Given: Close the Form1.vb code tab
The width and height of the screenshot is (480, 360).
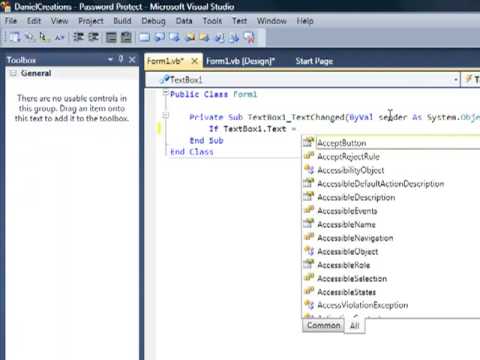Looking at the screenshot, I should coord(195,61).
